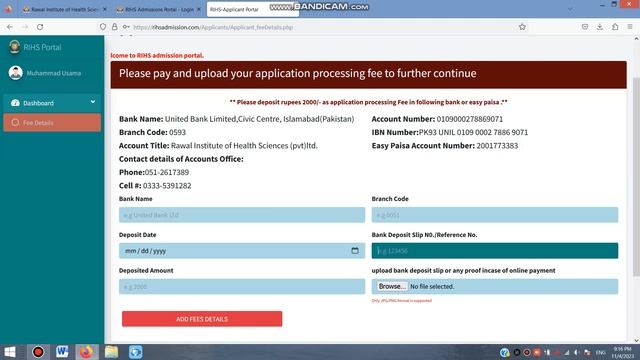This screenshot has height=360, width=640.
Task: Click the ENG language indicator in tray
Action: pos(601,352)
